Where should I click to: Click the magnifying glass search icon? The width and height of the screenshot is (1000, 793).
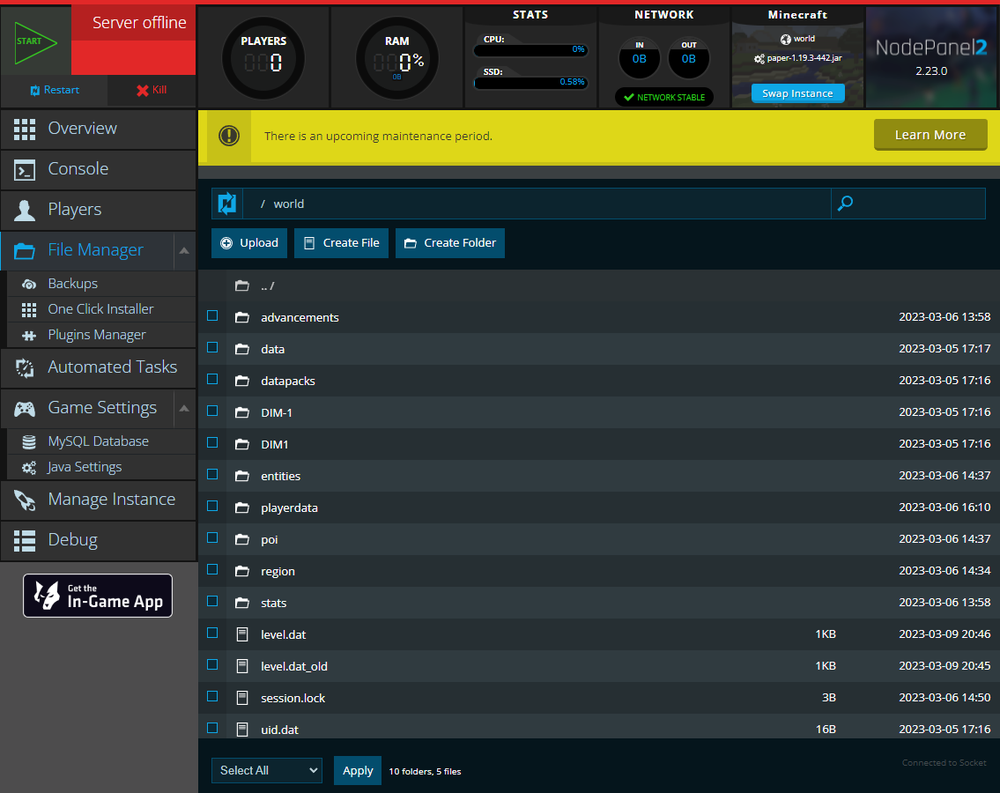point(845,204)
